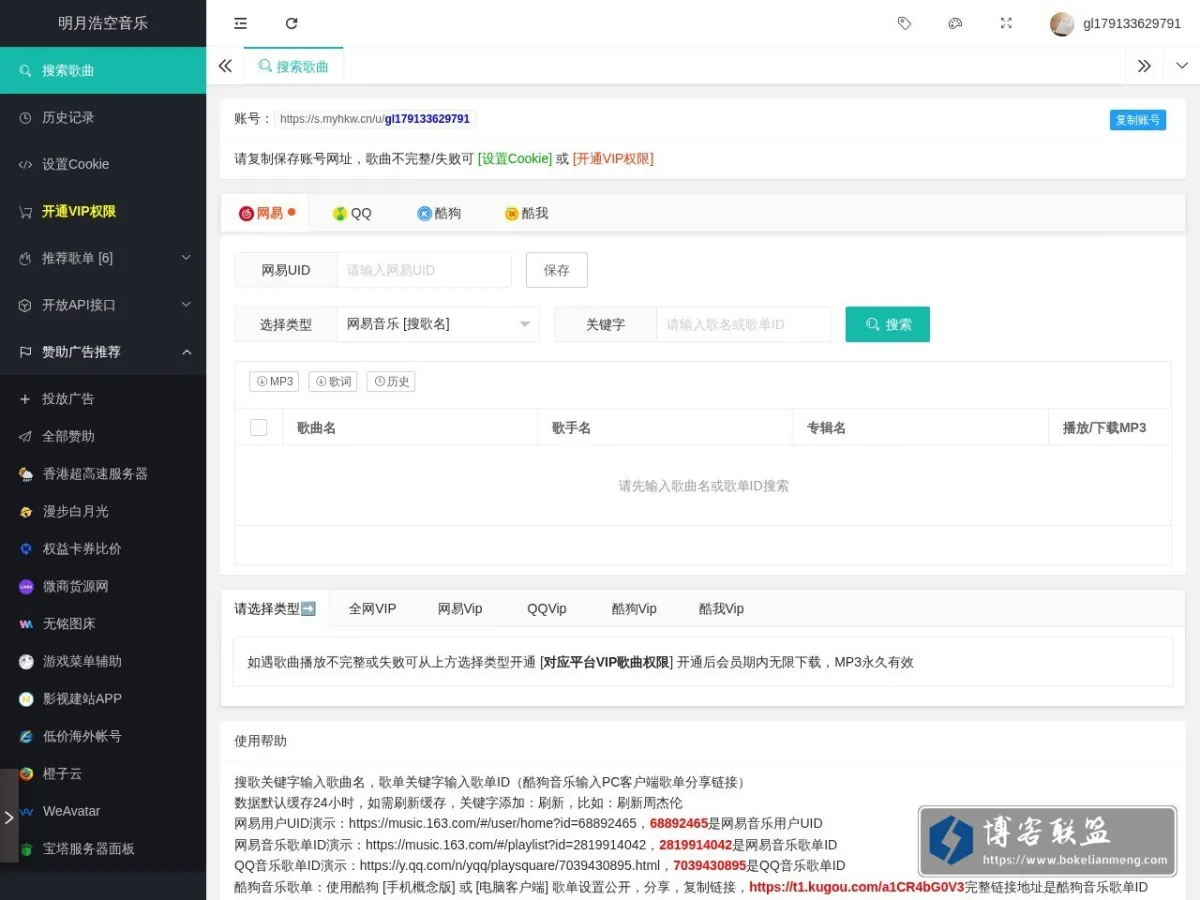Screen dimensions: 1200x900
Task: Click 请选择类型 tab label
Action: point(275,608)
